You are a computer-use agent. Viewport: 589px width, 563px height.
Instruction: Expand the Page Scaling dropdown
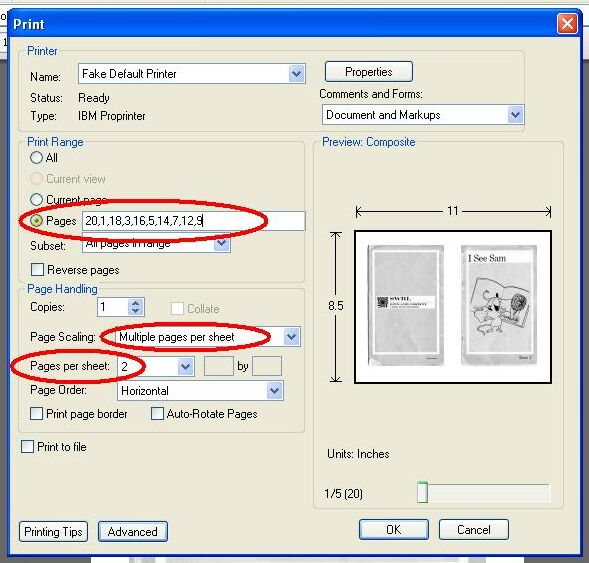pos(291,337)
